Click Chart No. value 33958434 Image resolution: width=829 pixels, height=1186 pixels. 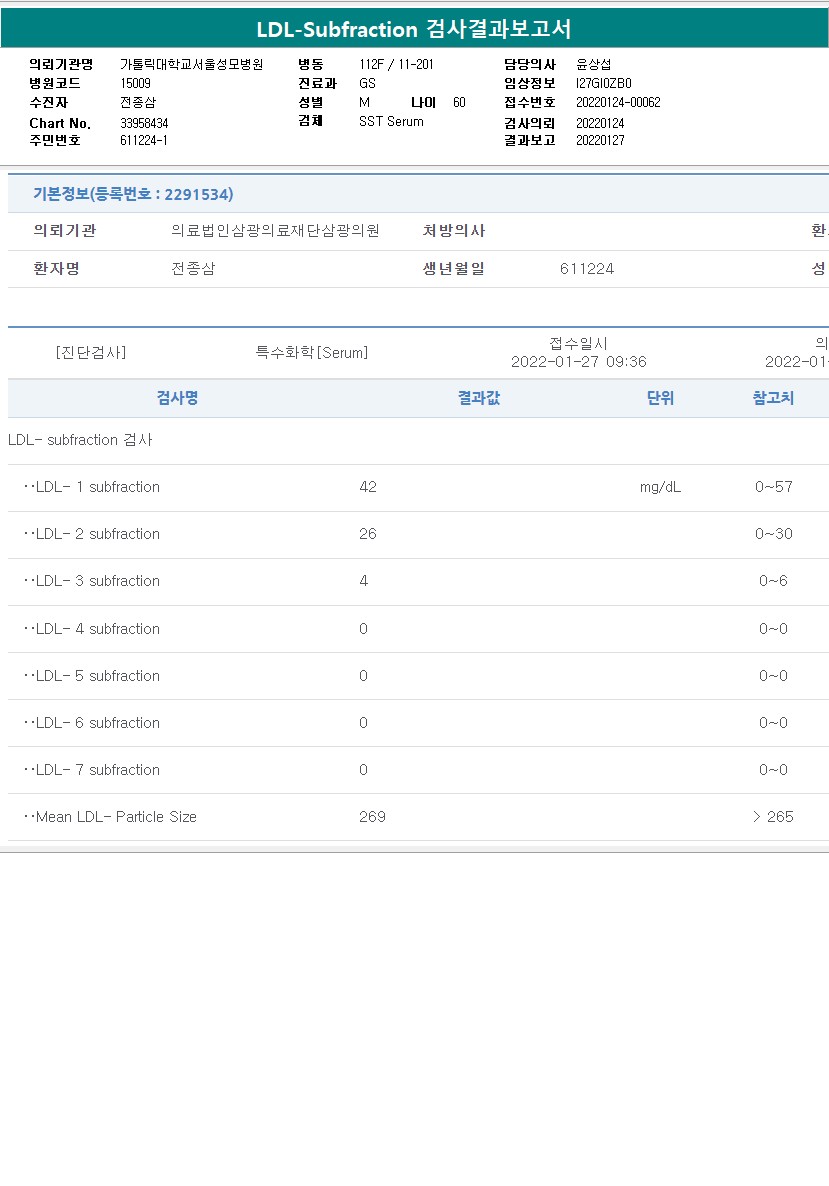coord(144,123)
